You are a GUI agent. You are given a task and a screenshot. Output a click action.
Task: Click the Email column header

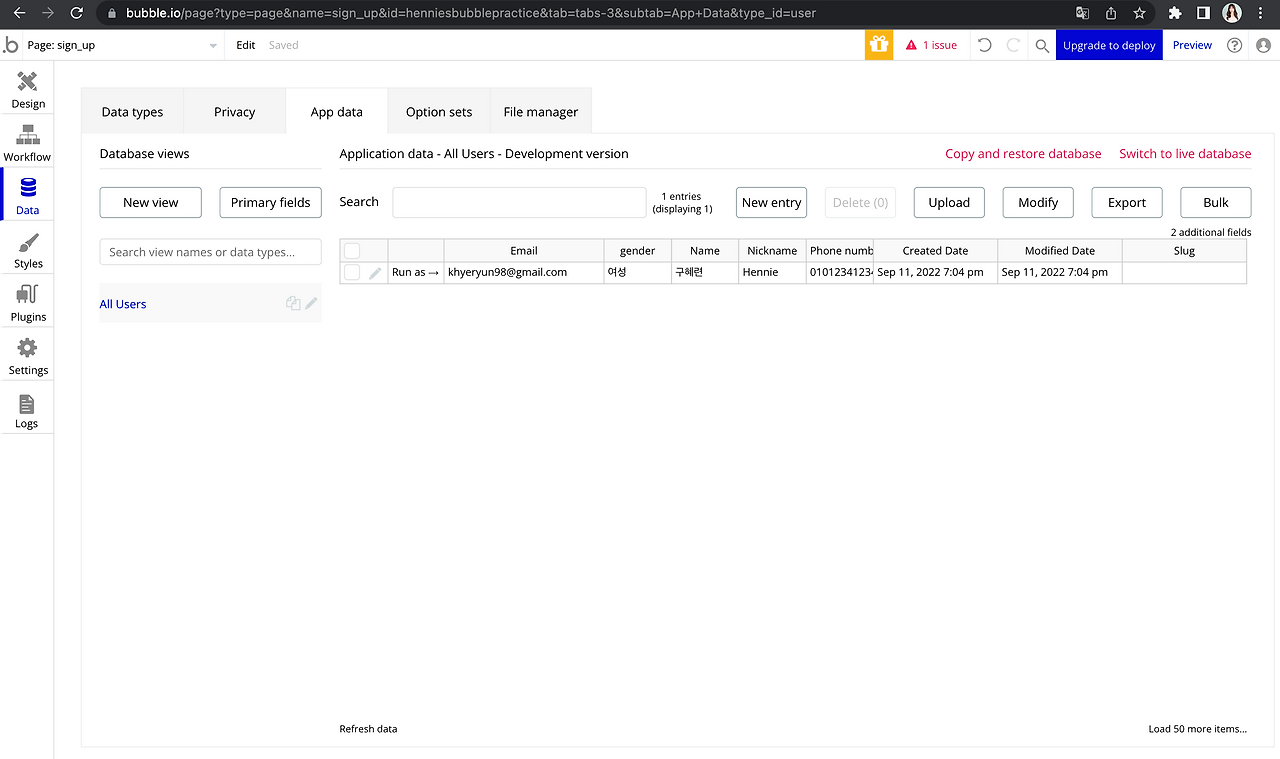[524, 251]
